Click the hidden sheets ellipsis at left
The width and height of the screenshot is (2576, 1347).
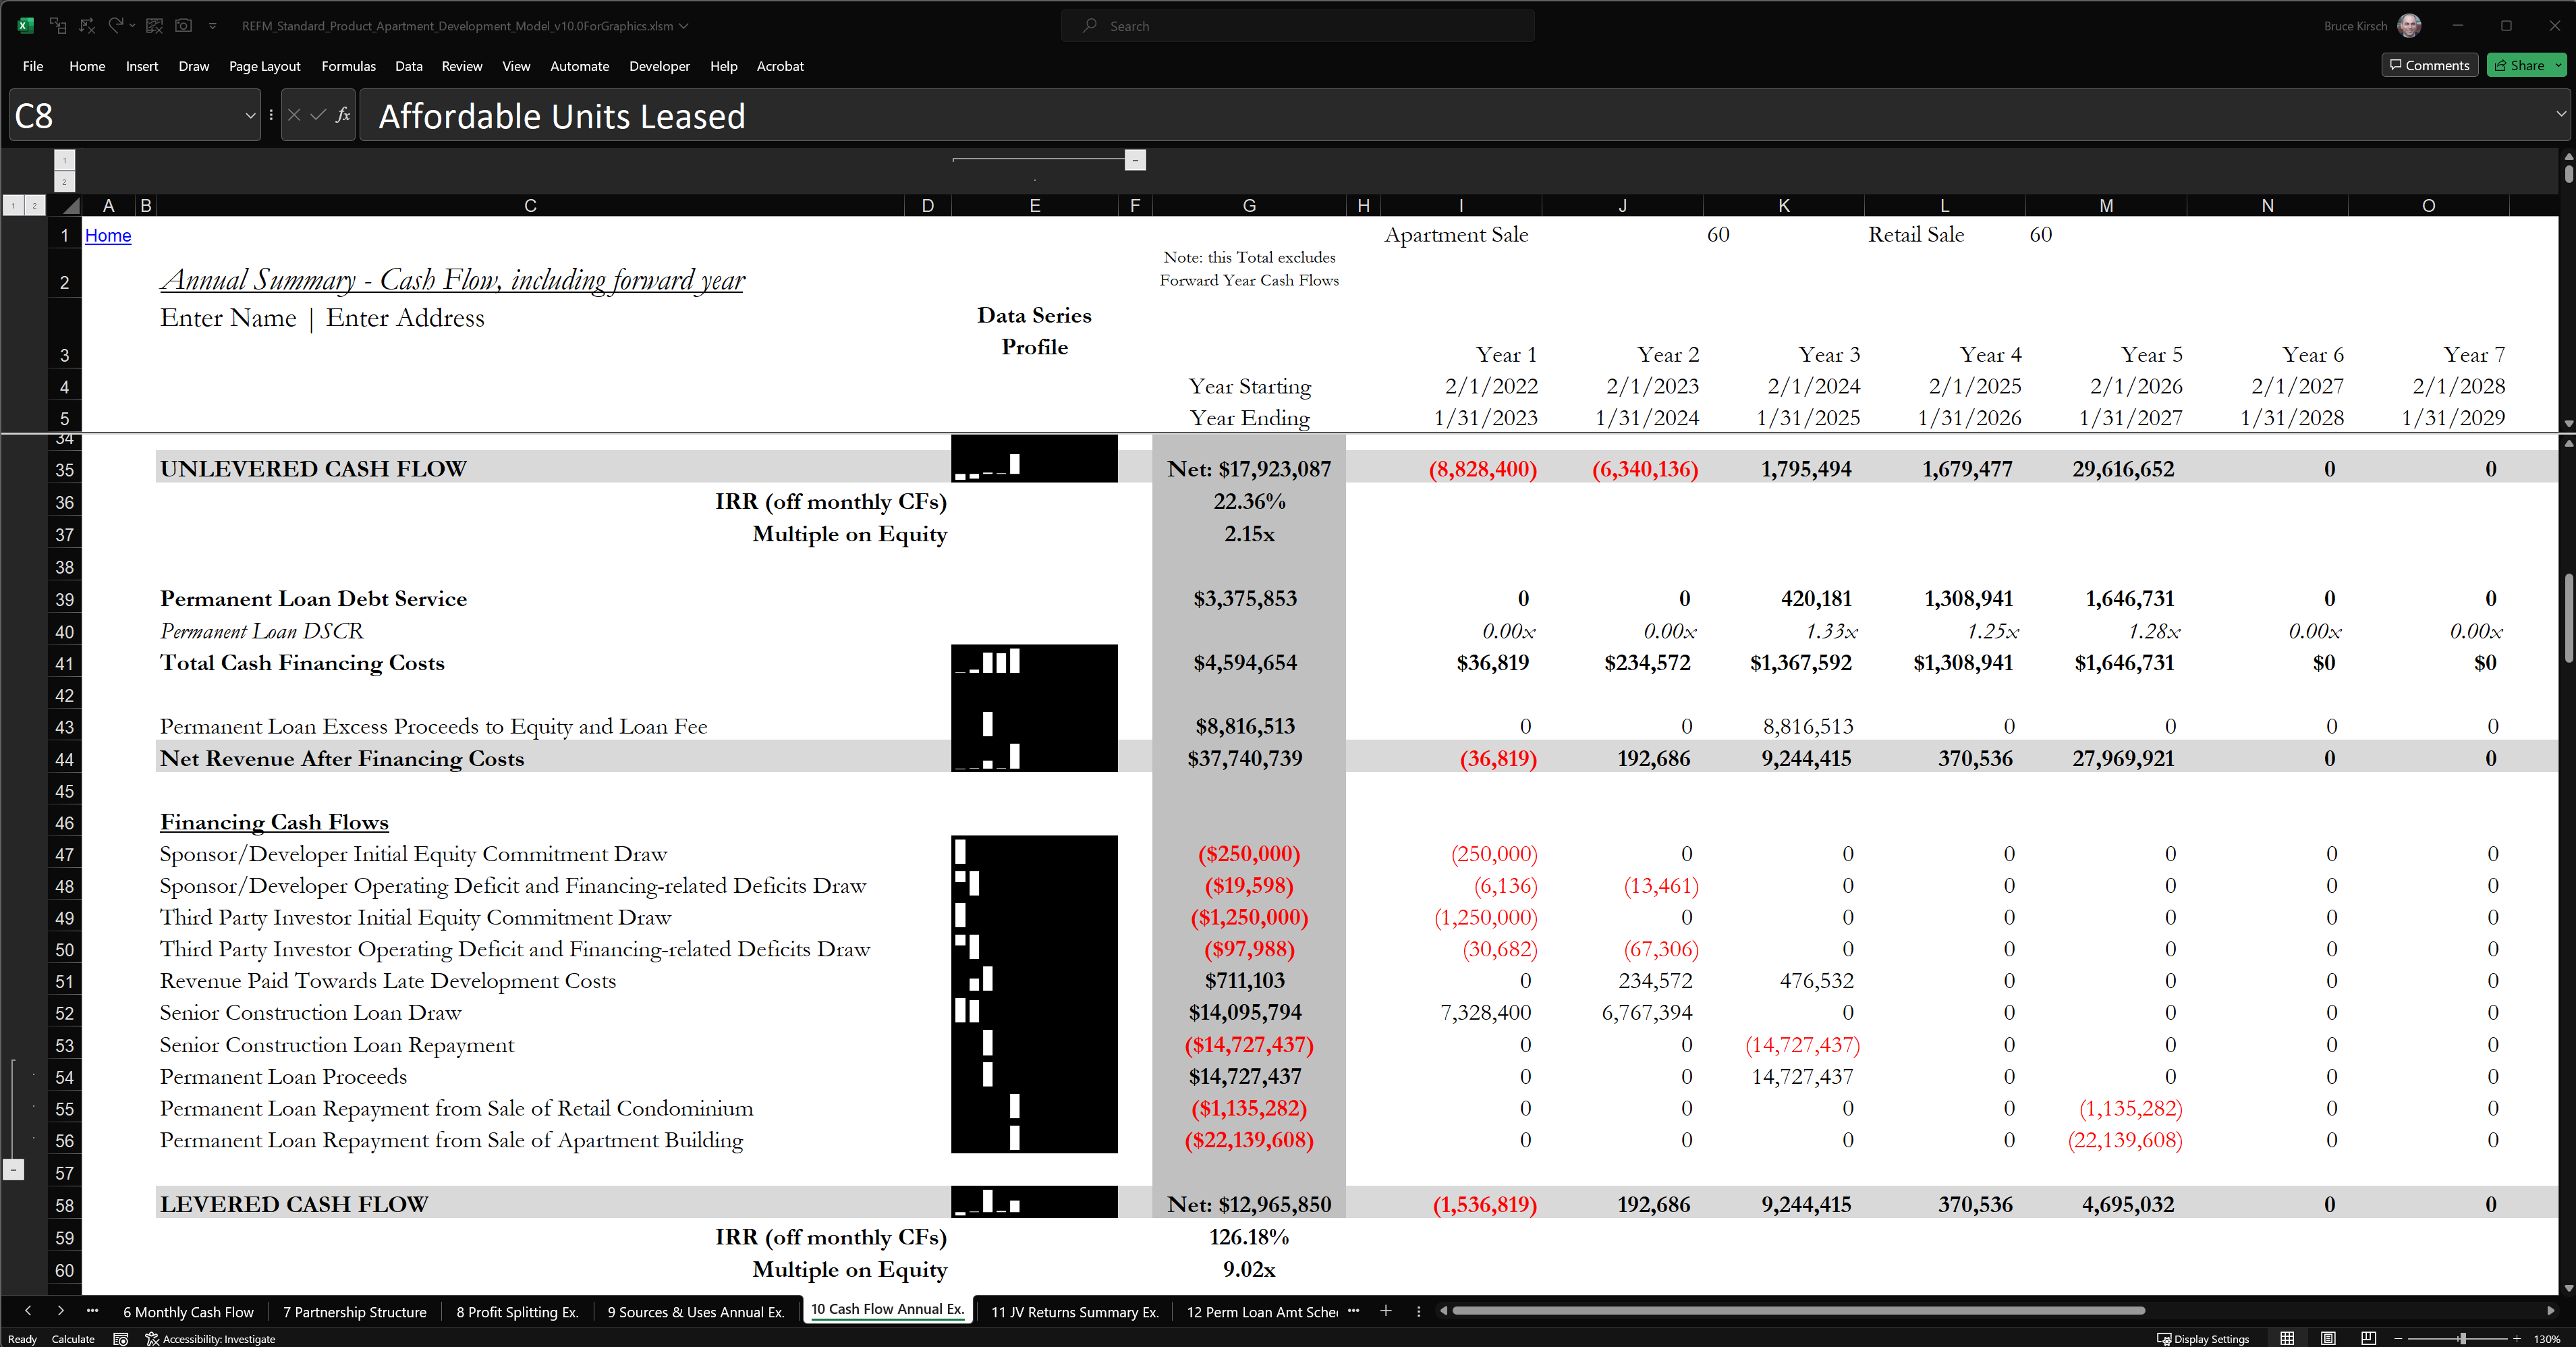coord(92,1310)
